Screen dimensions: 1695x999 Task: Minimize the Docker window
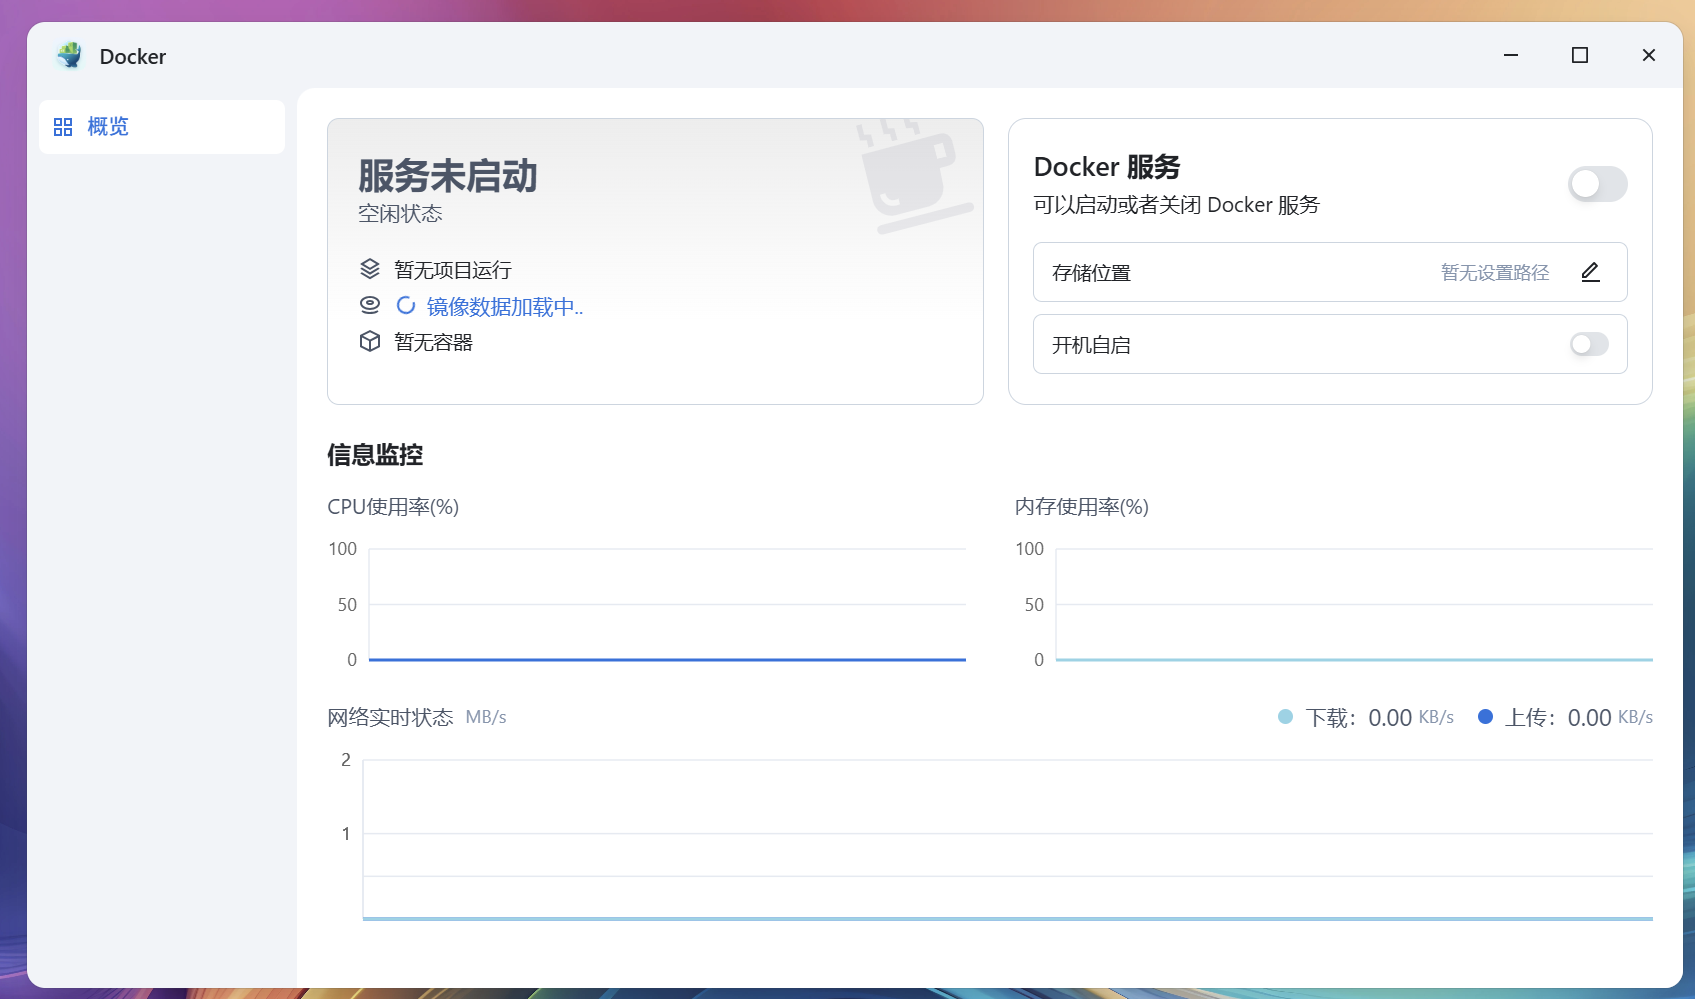point(1511,55)
